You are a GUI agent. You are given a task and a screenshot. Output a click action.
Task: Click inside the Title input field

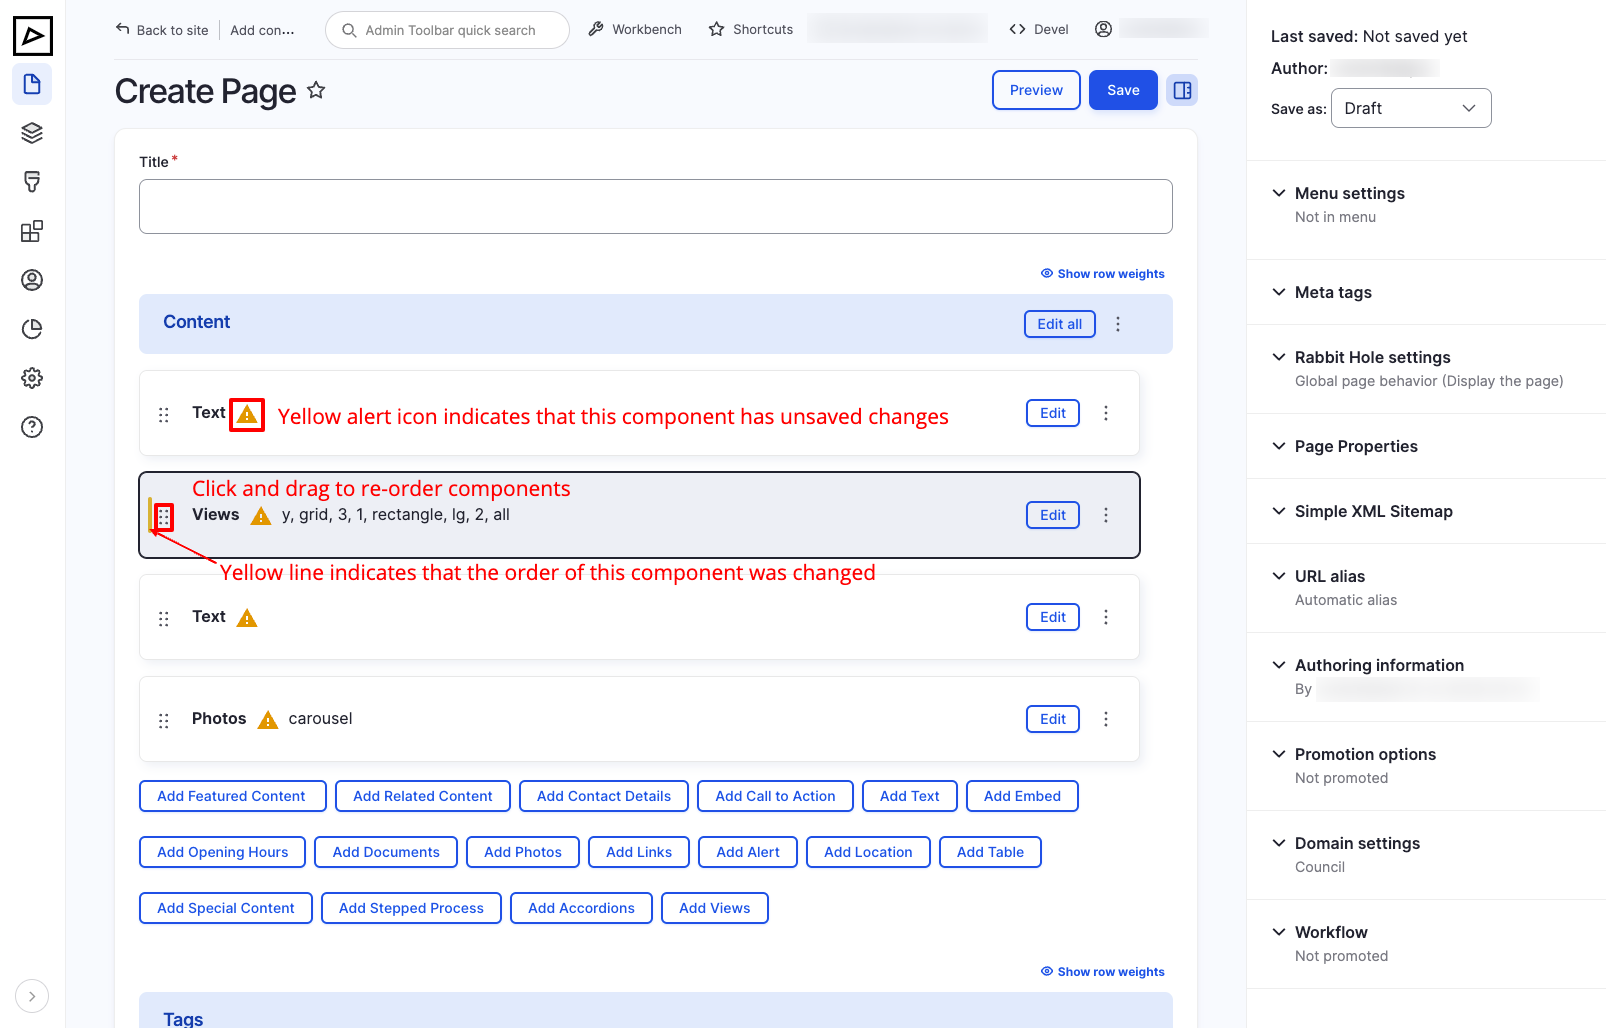point(655,206)
